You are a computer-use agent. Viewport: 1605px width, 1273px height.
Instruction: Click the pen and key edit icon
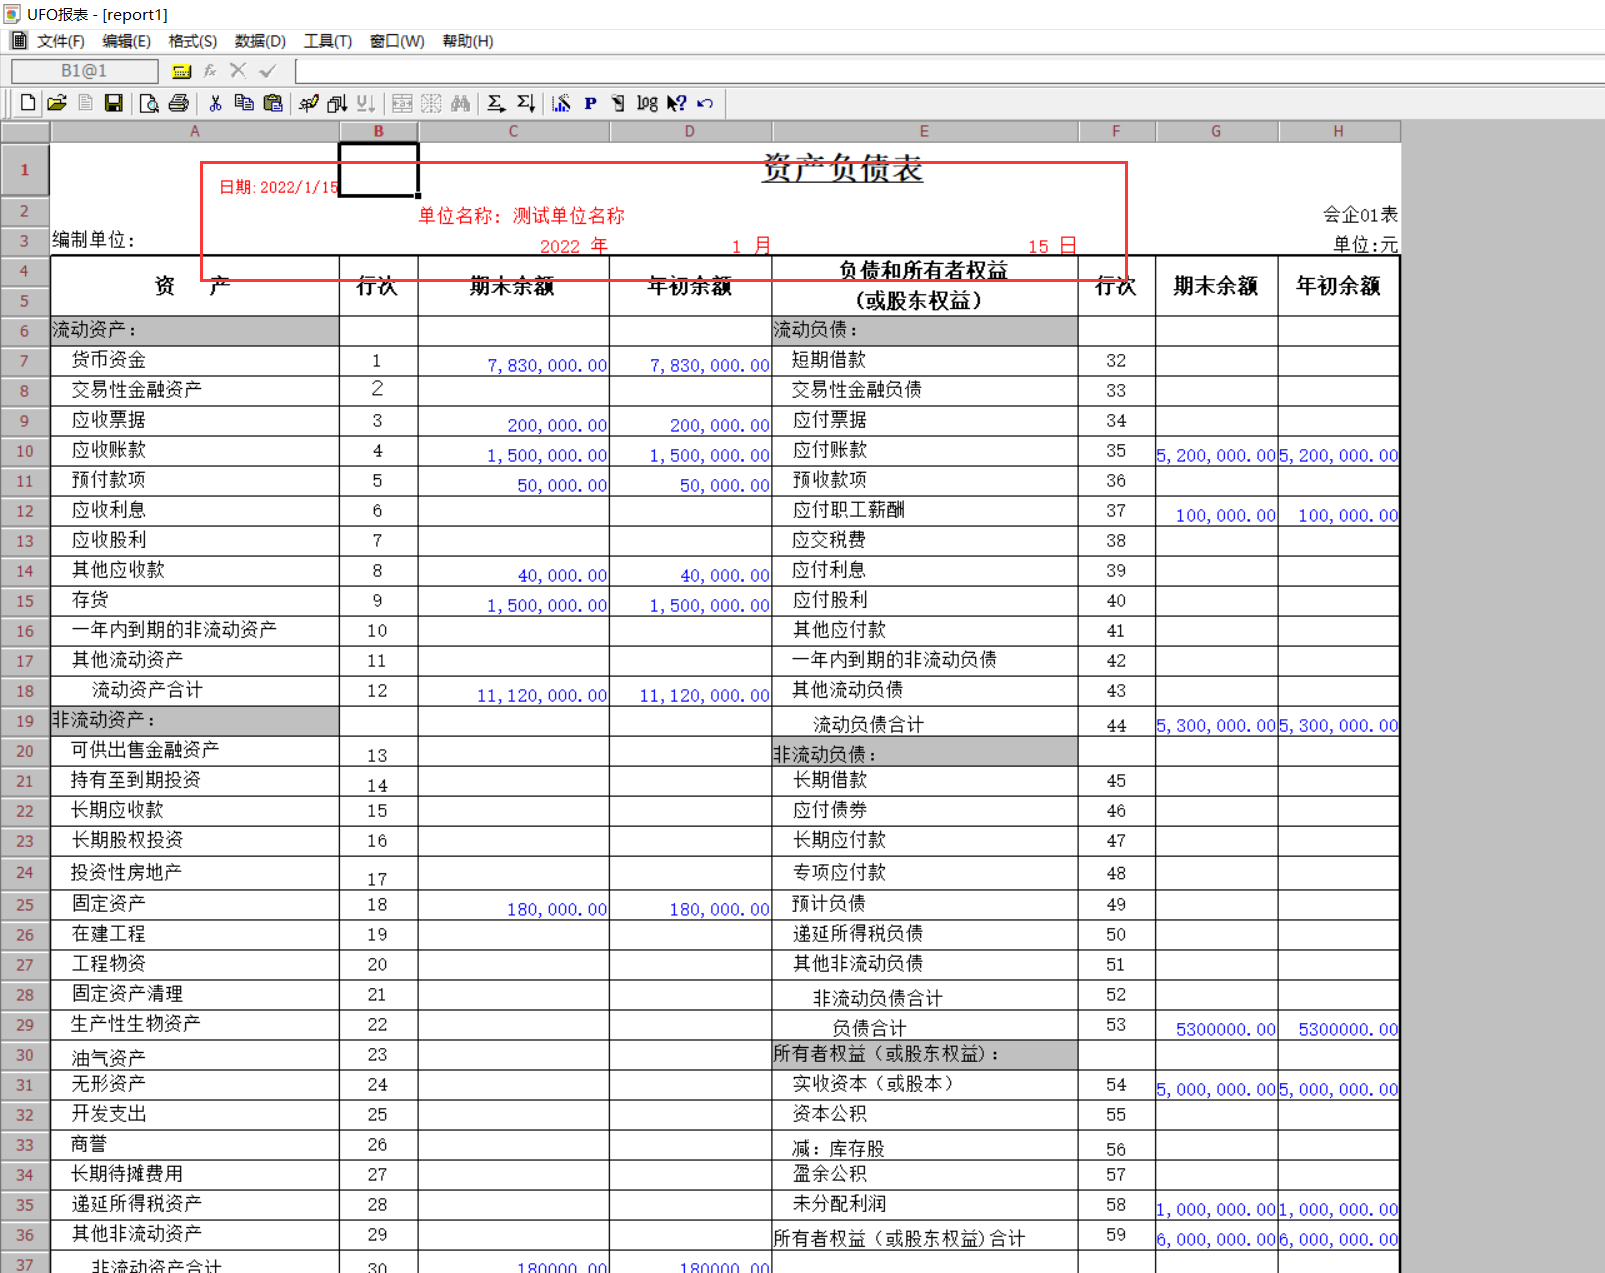(x=309, y=103)
